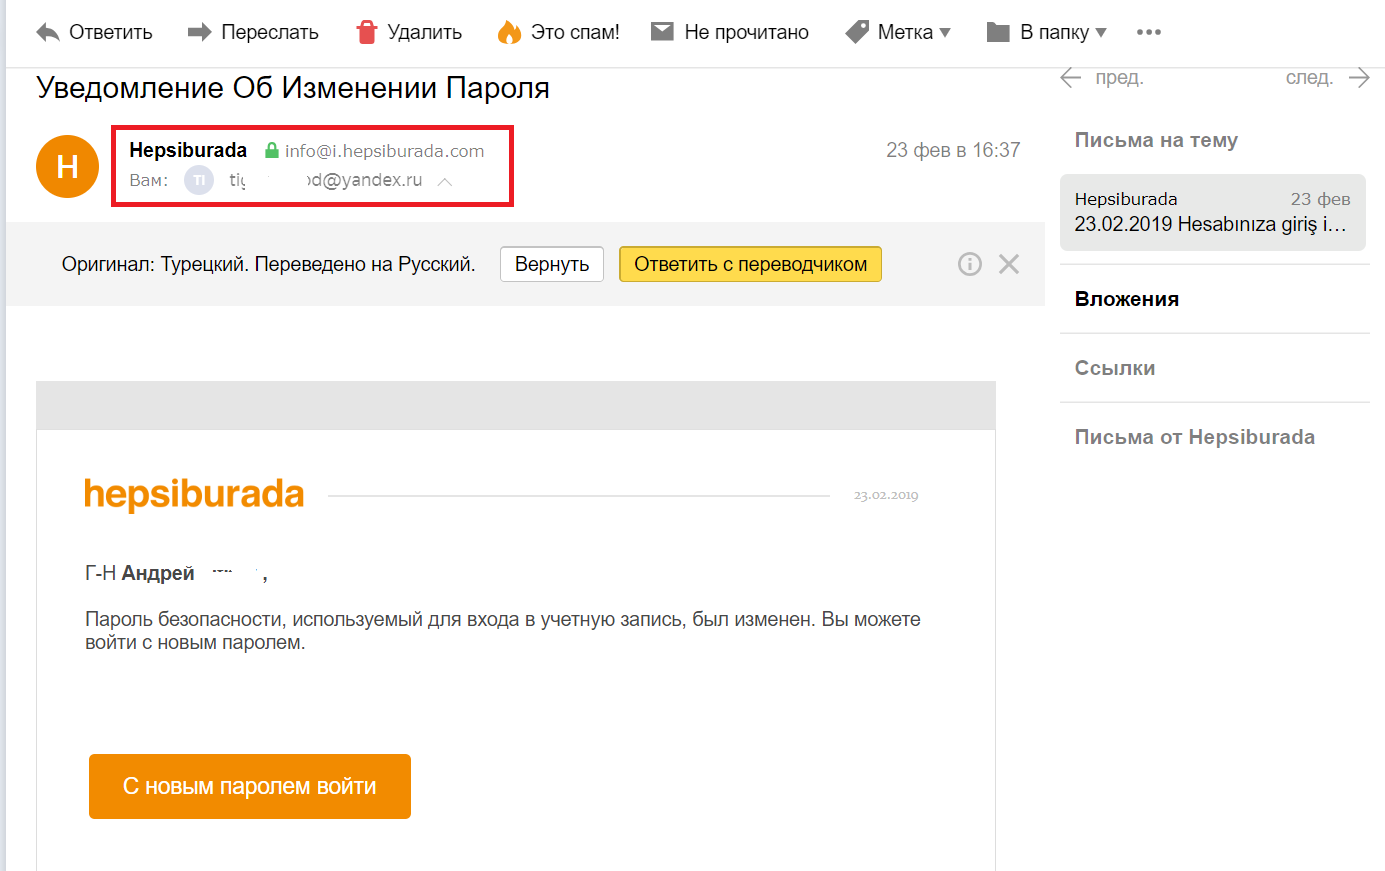Open related thread message from 23 фев
This screenshot has height=871, width=1385.
1213,212
